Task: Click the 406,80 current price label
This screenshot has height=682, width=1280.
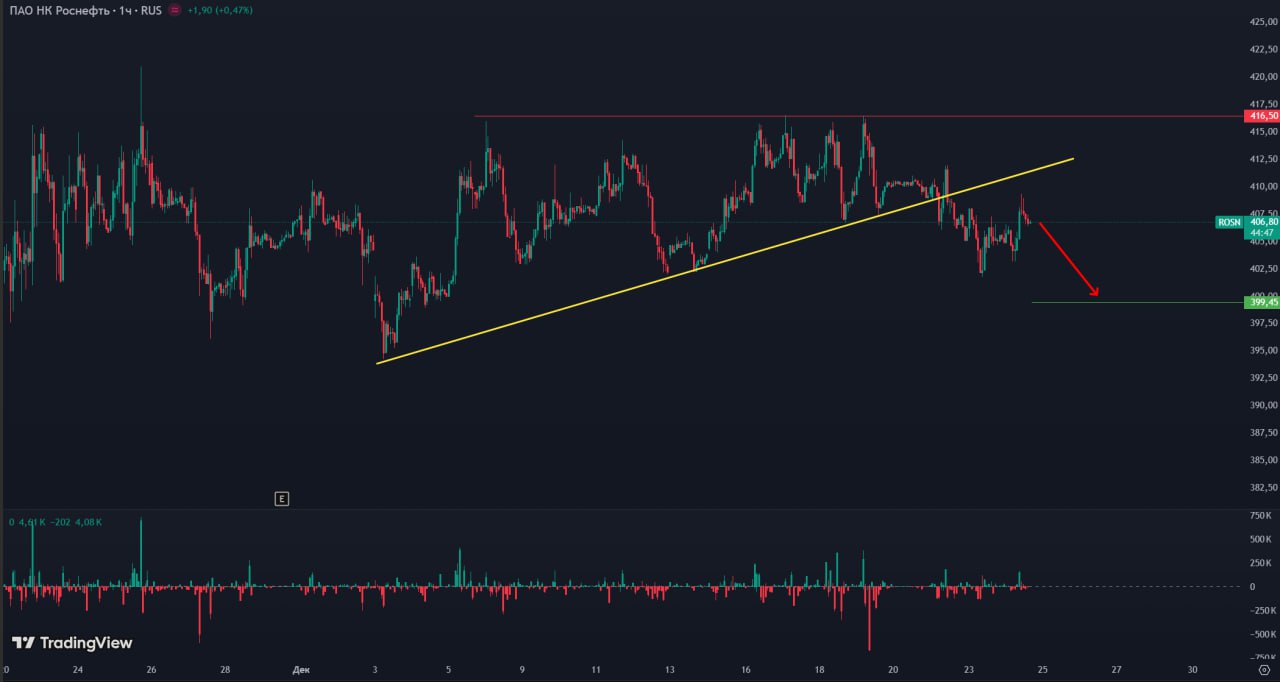Action: (1262, 222)
